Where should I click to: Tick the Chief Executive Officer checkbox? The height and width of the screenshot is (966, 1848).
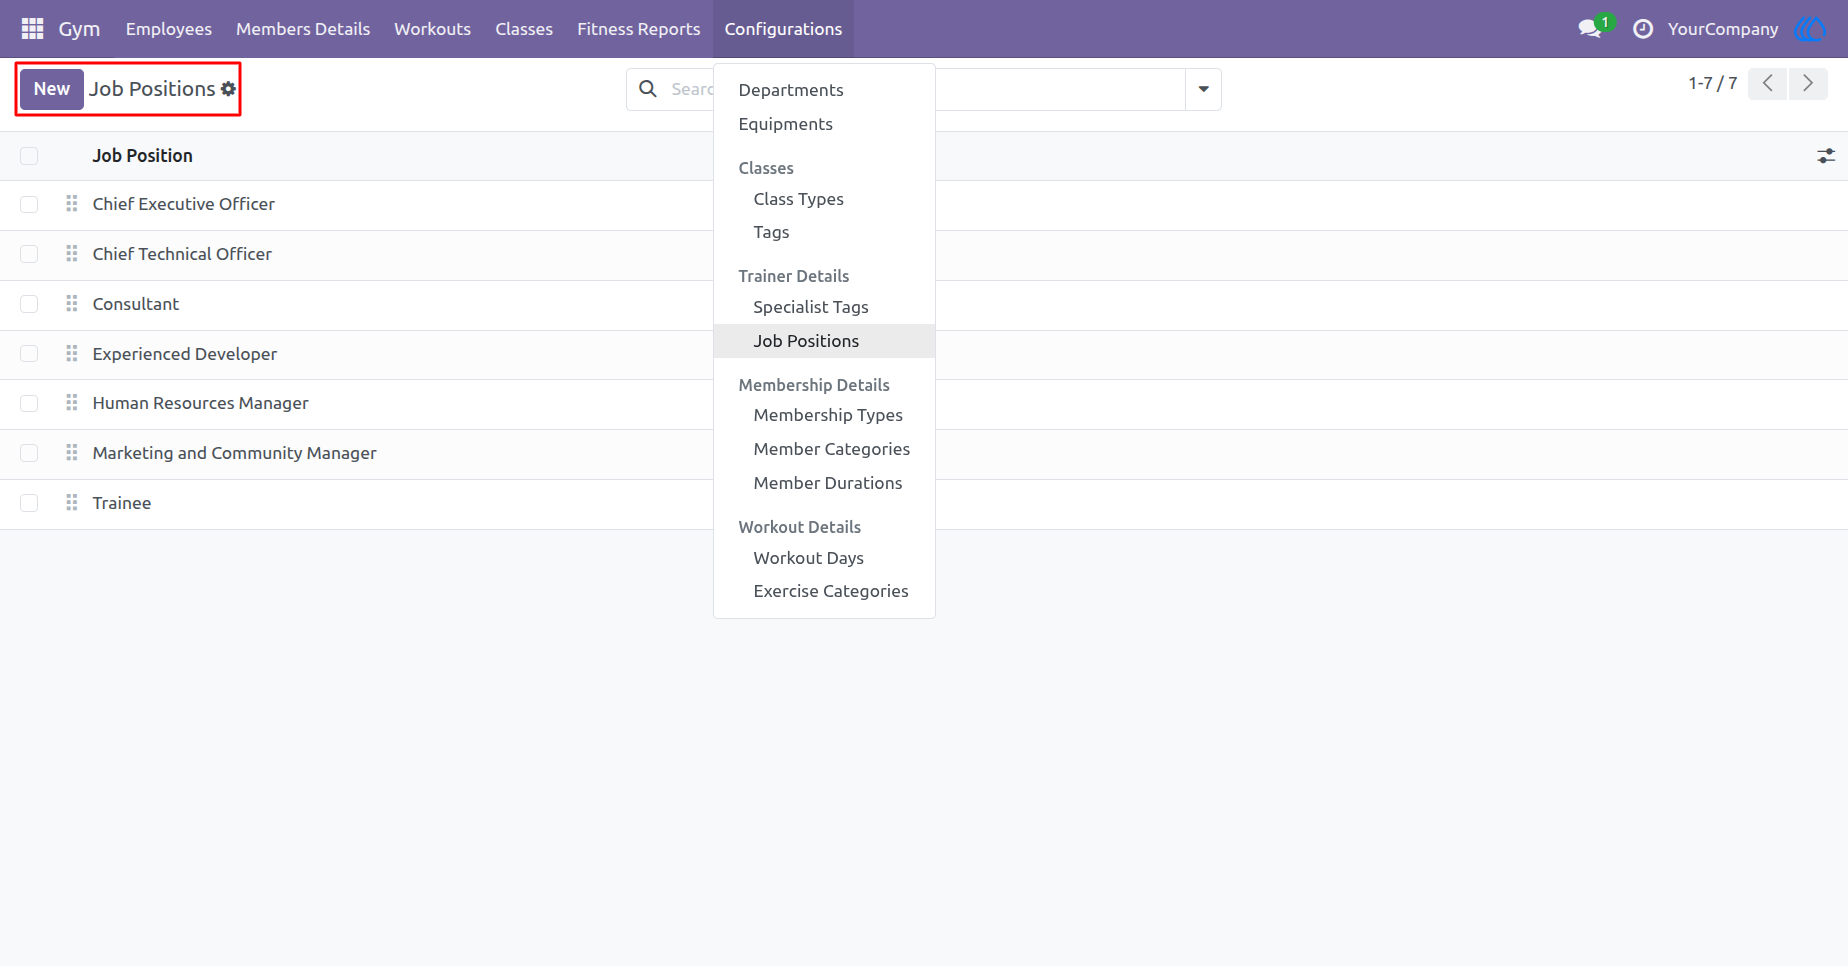(x=29, y=204)
